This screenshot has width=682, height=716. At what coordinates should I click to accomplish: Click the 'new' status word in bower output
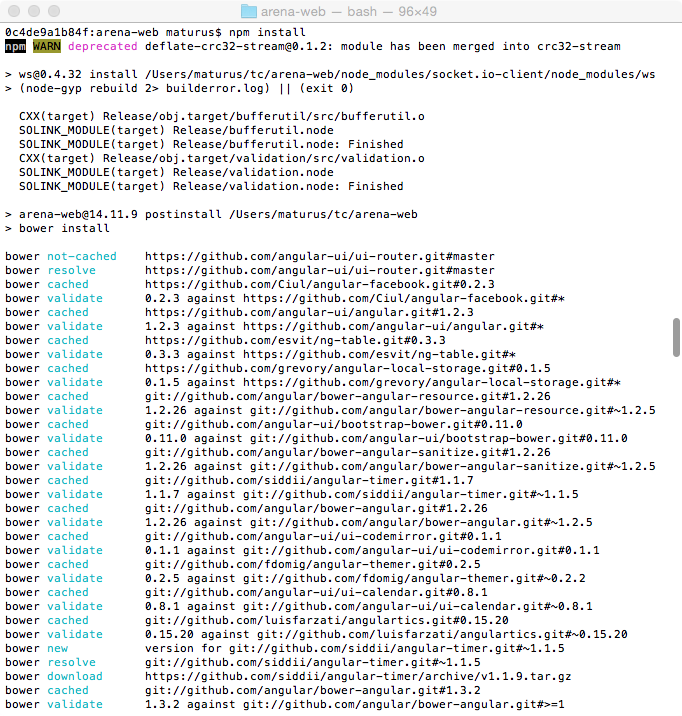click(x=57, y=648)
